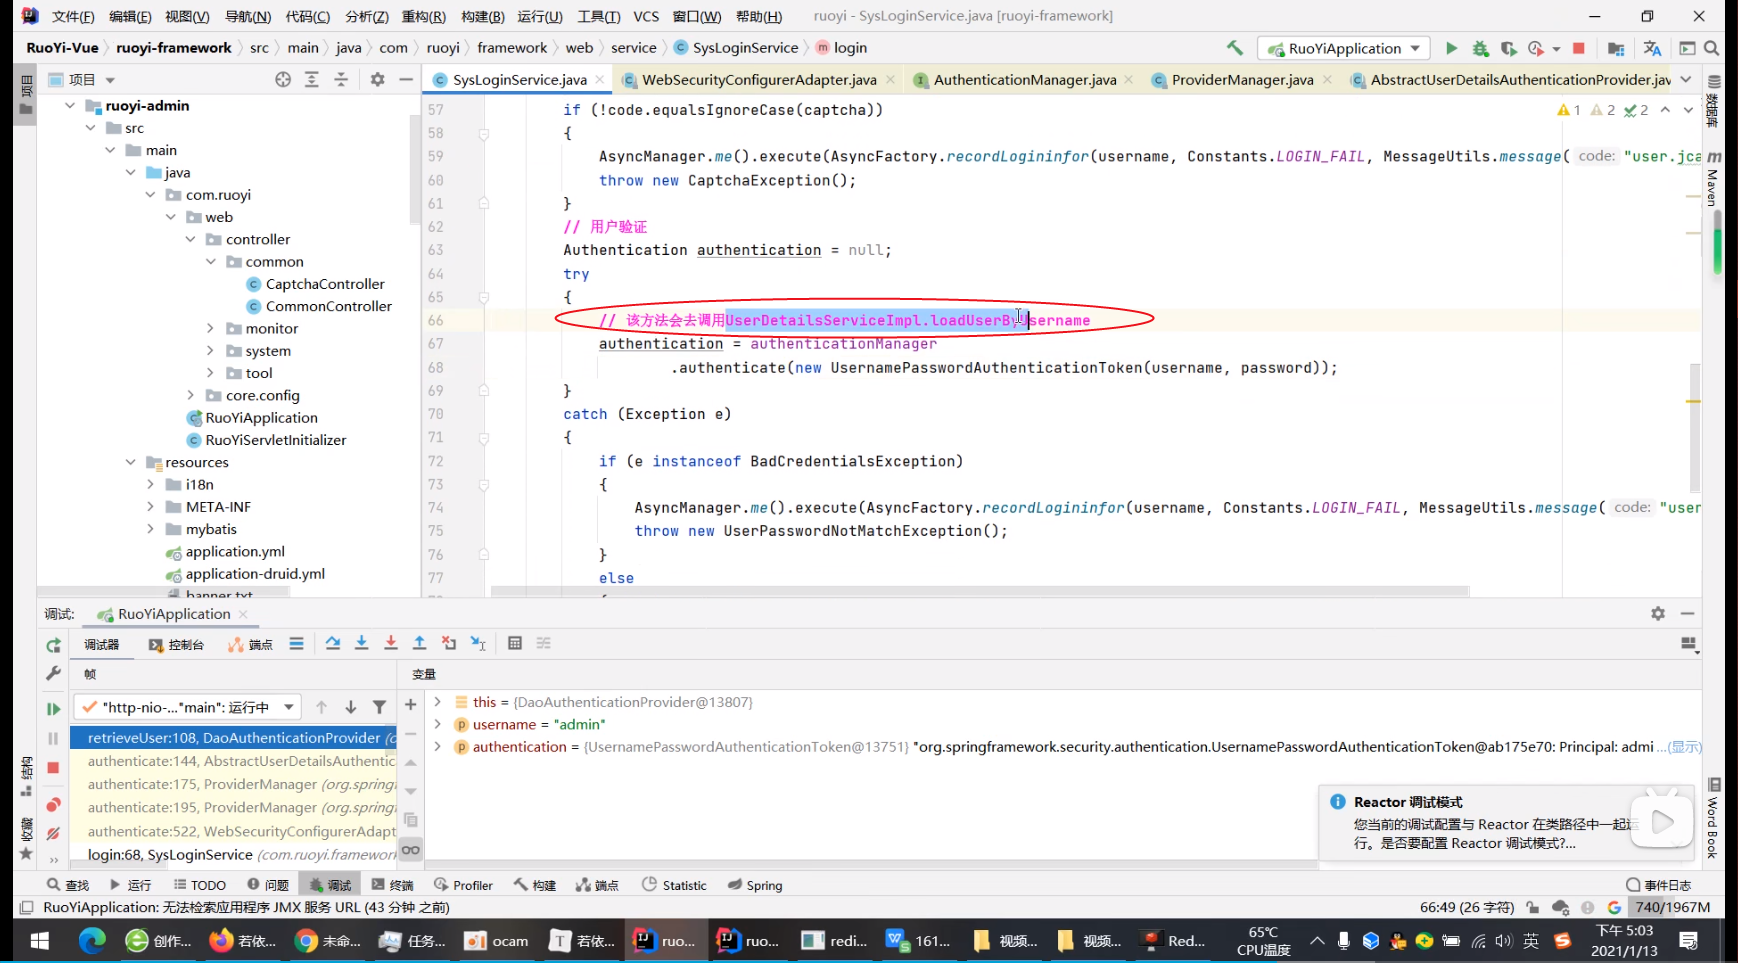
Task: Switch to the ProviderManager.java tab
Action: (1242, 79)
